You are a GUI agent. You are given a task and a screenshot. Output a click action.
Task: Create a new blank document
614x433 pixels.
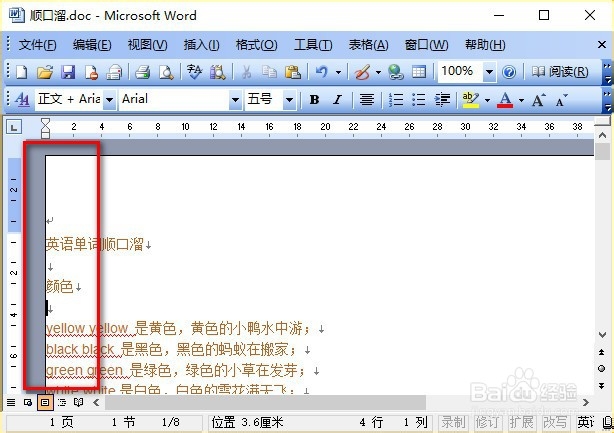coord(22,72)
